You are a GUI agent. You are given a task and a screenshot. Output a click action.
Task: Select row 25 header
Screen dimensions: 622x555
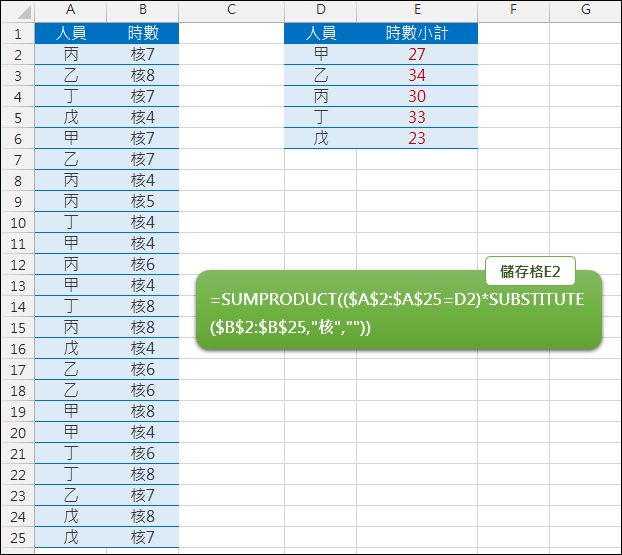point(18,538)
